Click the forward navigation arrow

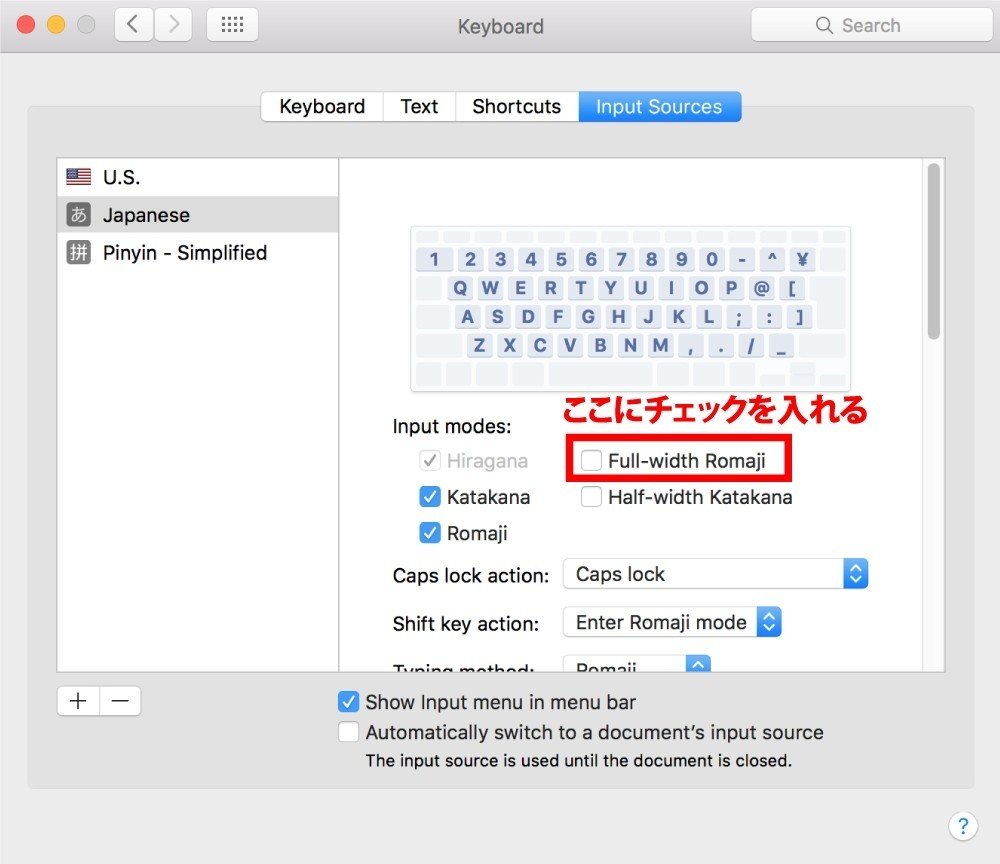pos(171,24)
